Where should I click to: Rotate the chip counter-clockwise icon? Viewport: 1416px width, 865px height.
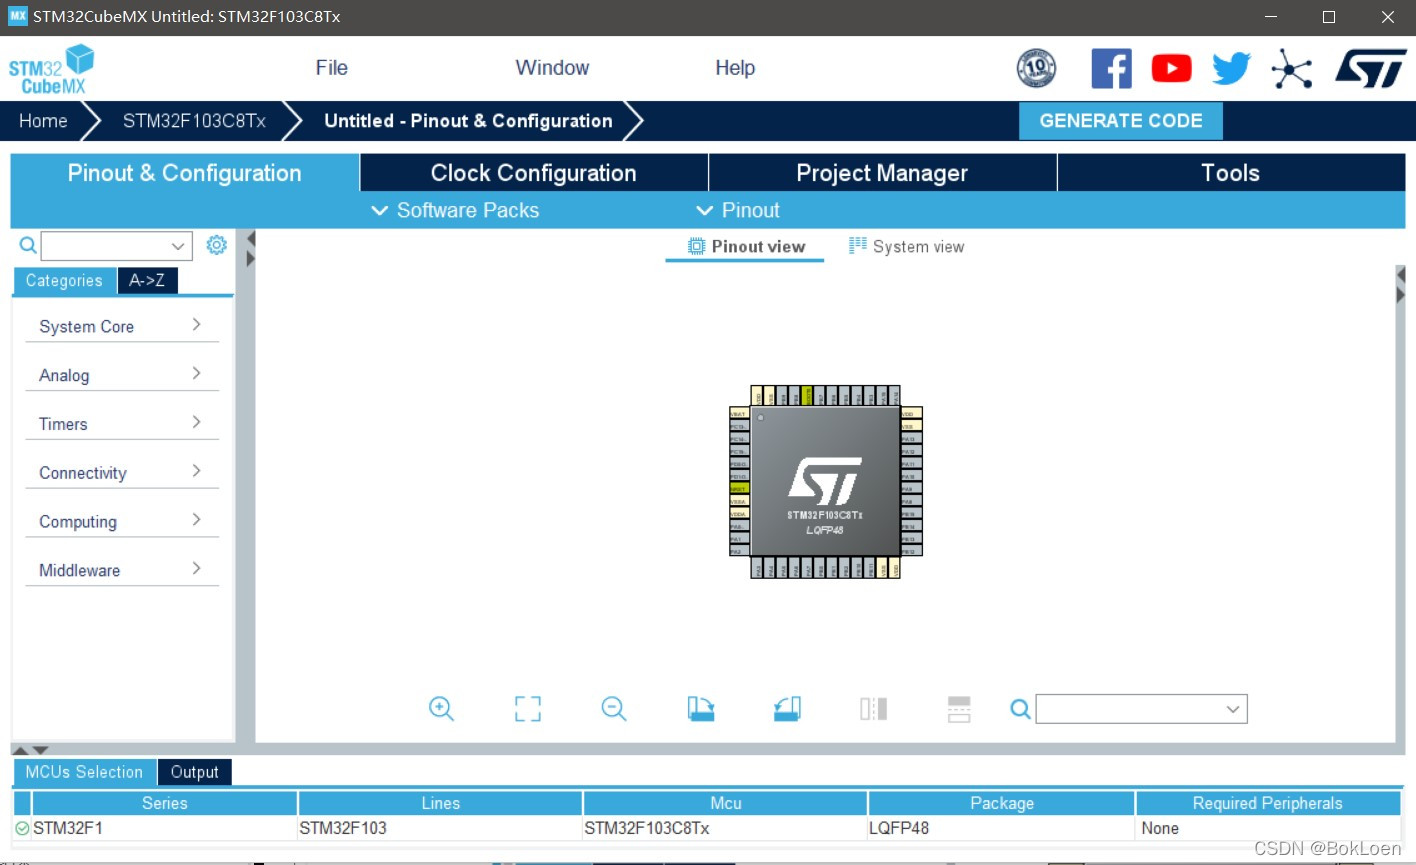click(x=787, y=709)
